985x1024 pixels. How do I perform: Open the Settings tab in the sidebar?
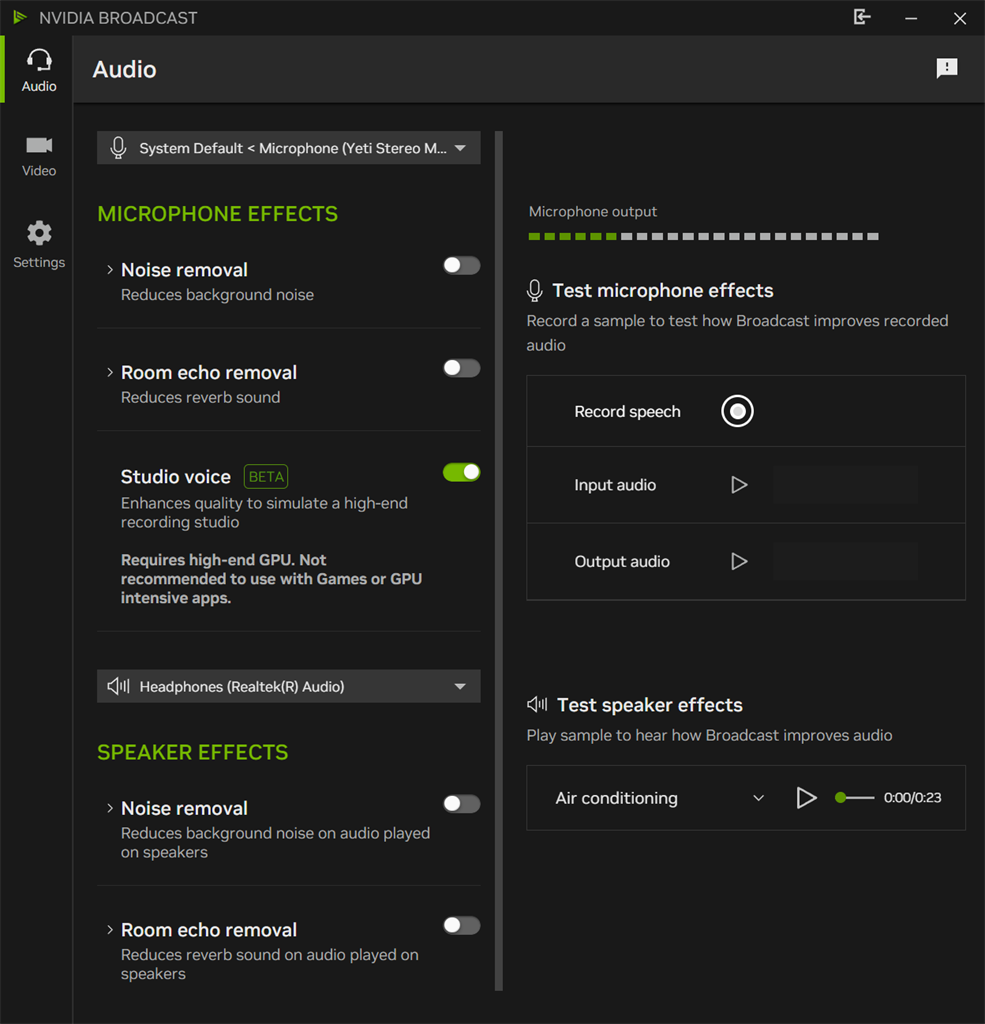39,245
